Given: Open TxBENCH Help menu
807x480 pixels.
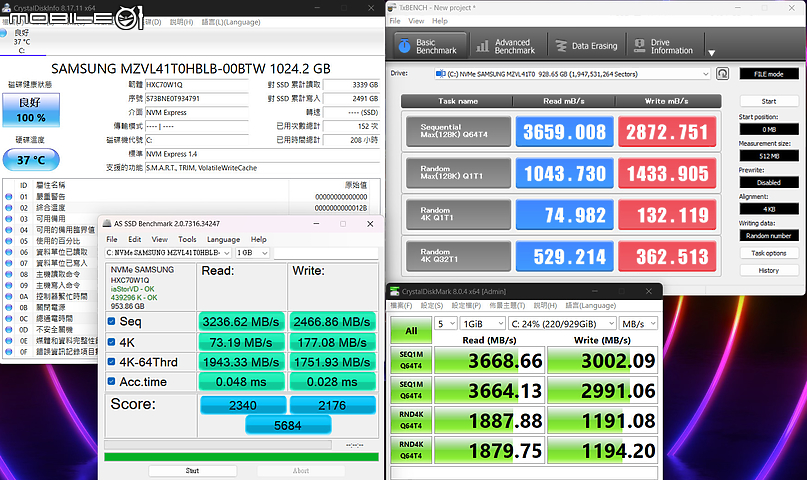Looking at the screenshot, I should (440, 21).
